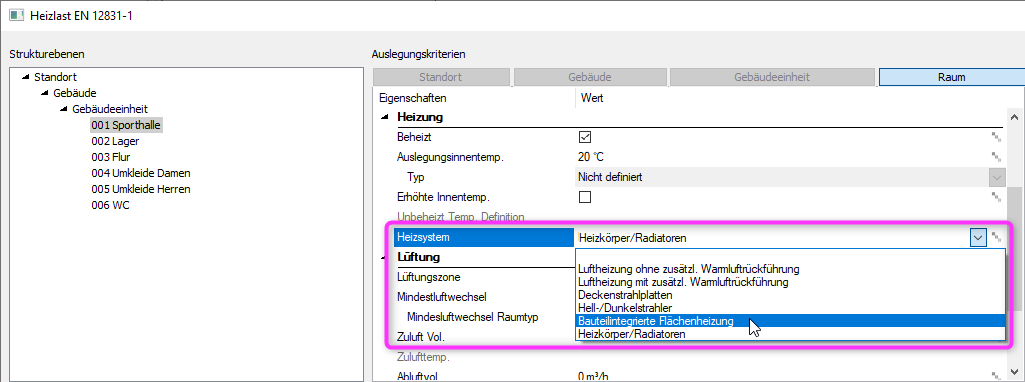Collapse the Gebäude tree node

pyautogui.click(x=45, y=94)
